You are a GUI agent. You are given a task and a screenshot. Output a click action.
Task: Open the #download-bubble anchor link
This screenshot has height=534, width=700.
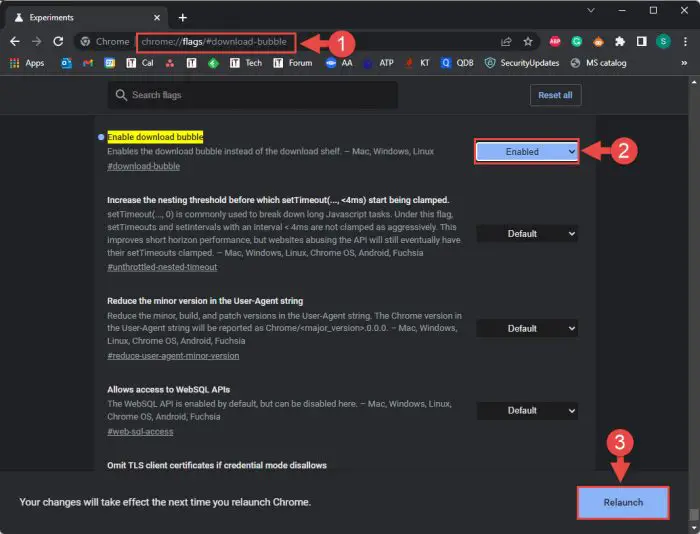click(x=143, y=166)
